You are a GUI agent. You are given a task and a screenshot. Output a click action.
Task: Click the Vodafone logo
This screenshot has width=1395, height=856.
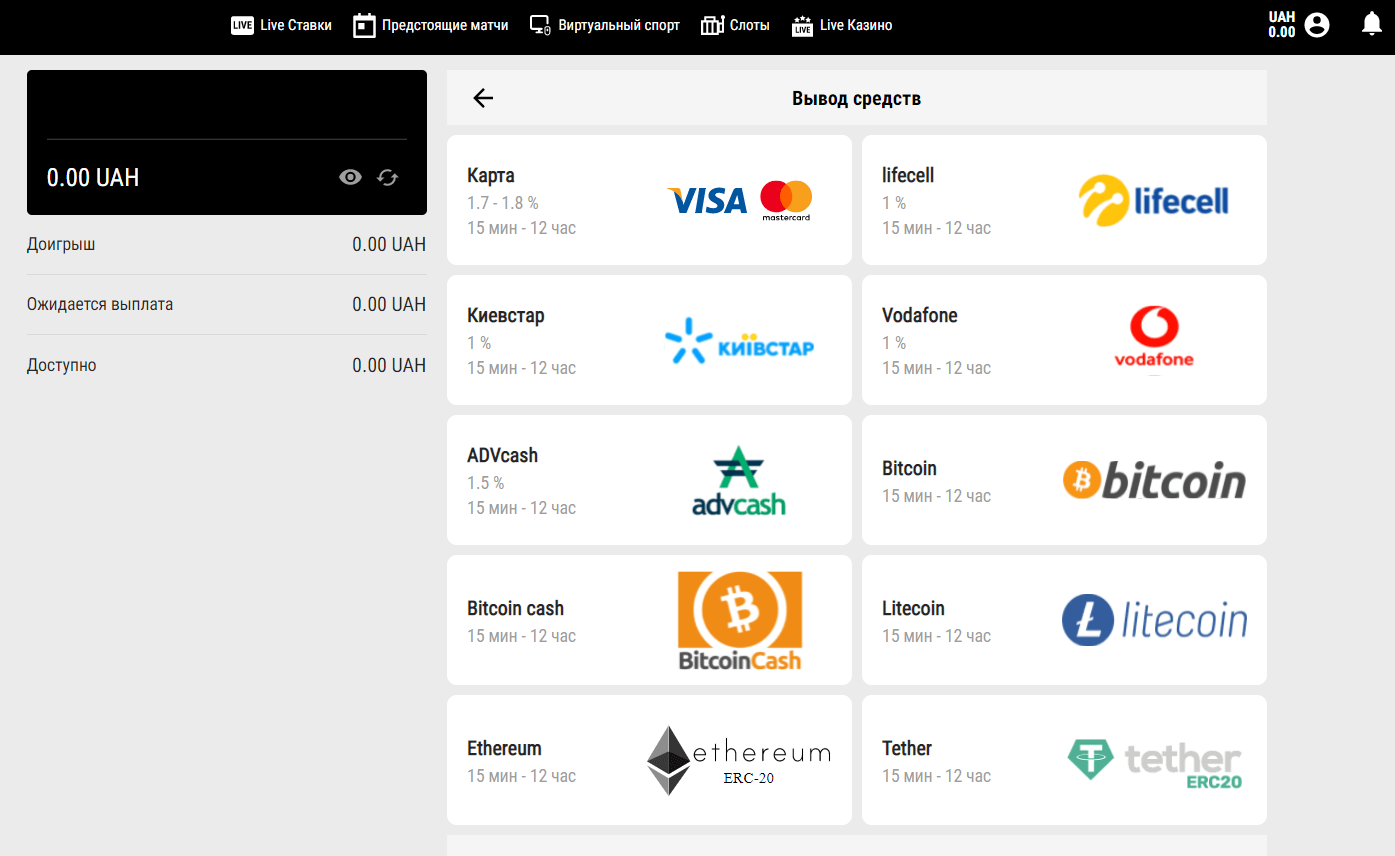pos(1153,340)
